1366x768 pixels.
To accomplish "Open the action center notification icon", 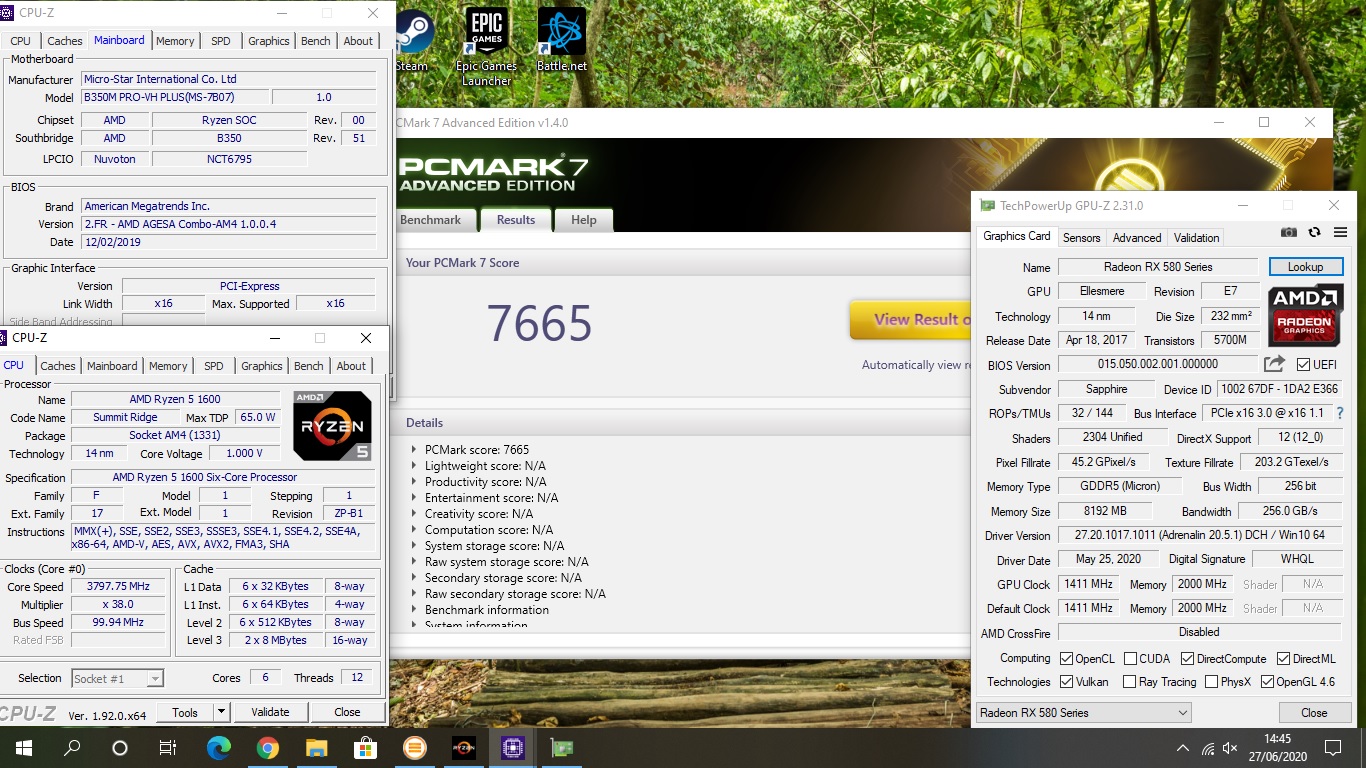I will coord(1332,747).
